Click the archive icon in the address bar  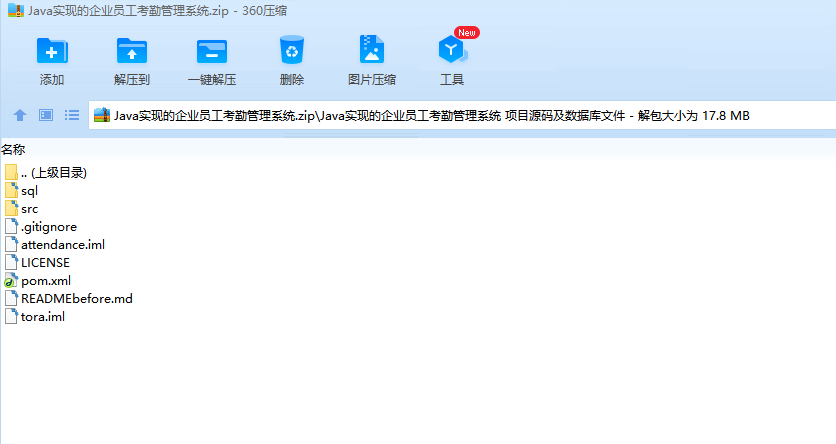(102, 115)
